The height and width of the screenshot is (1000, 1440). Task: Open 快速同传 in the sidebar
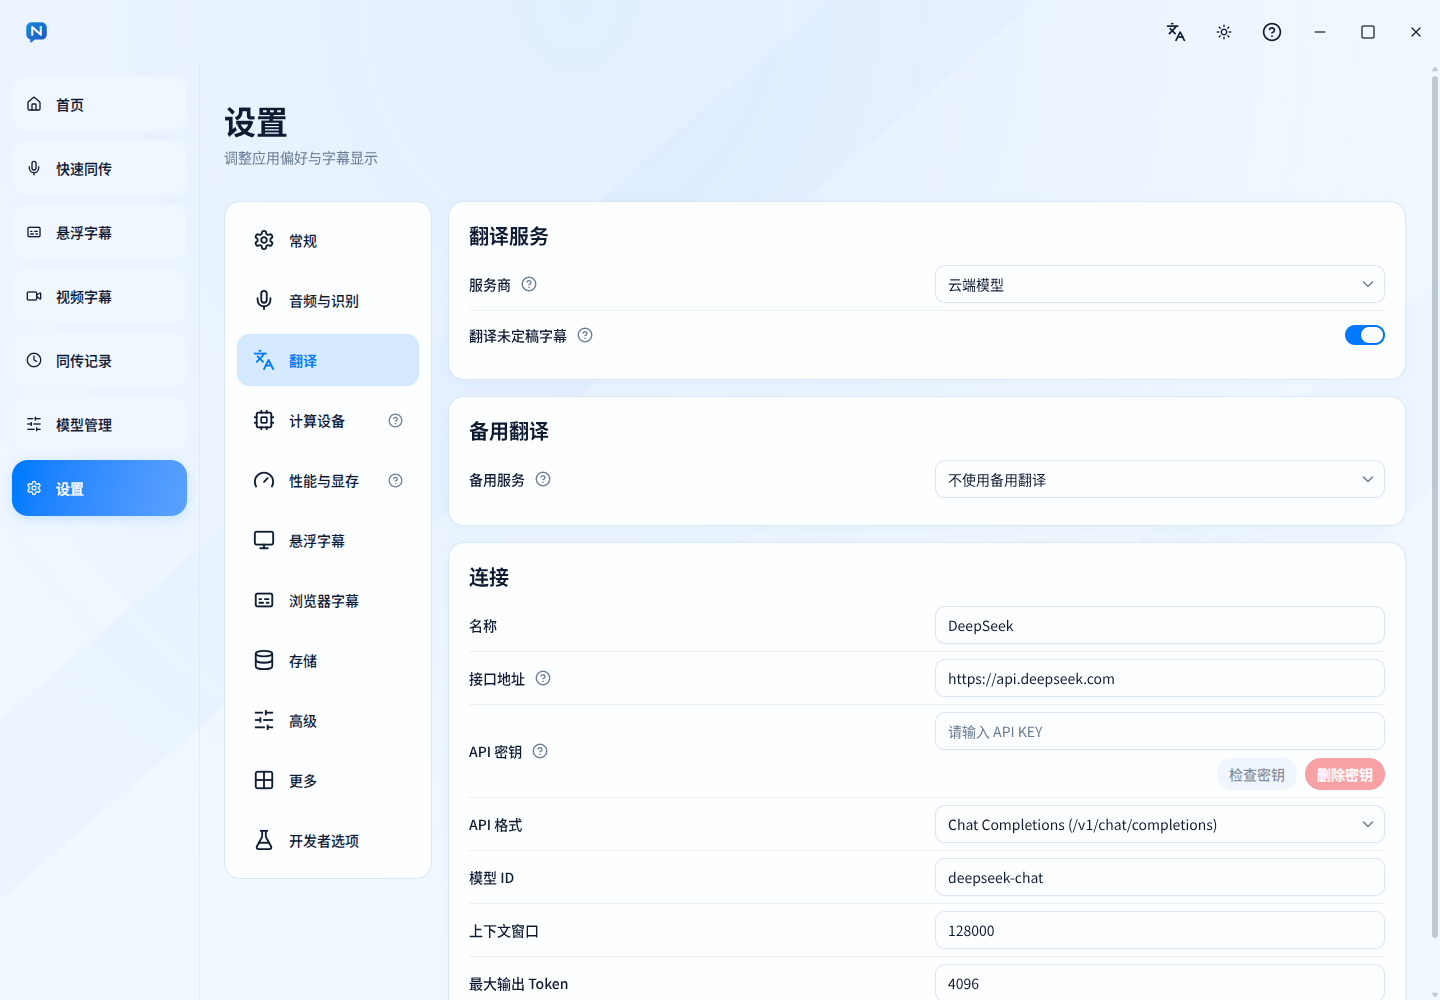(x=99, y=168)
